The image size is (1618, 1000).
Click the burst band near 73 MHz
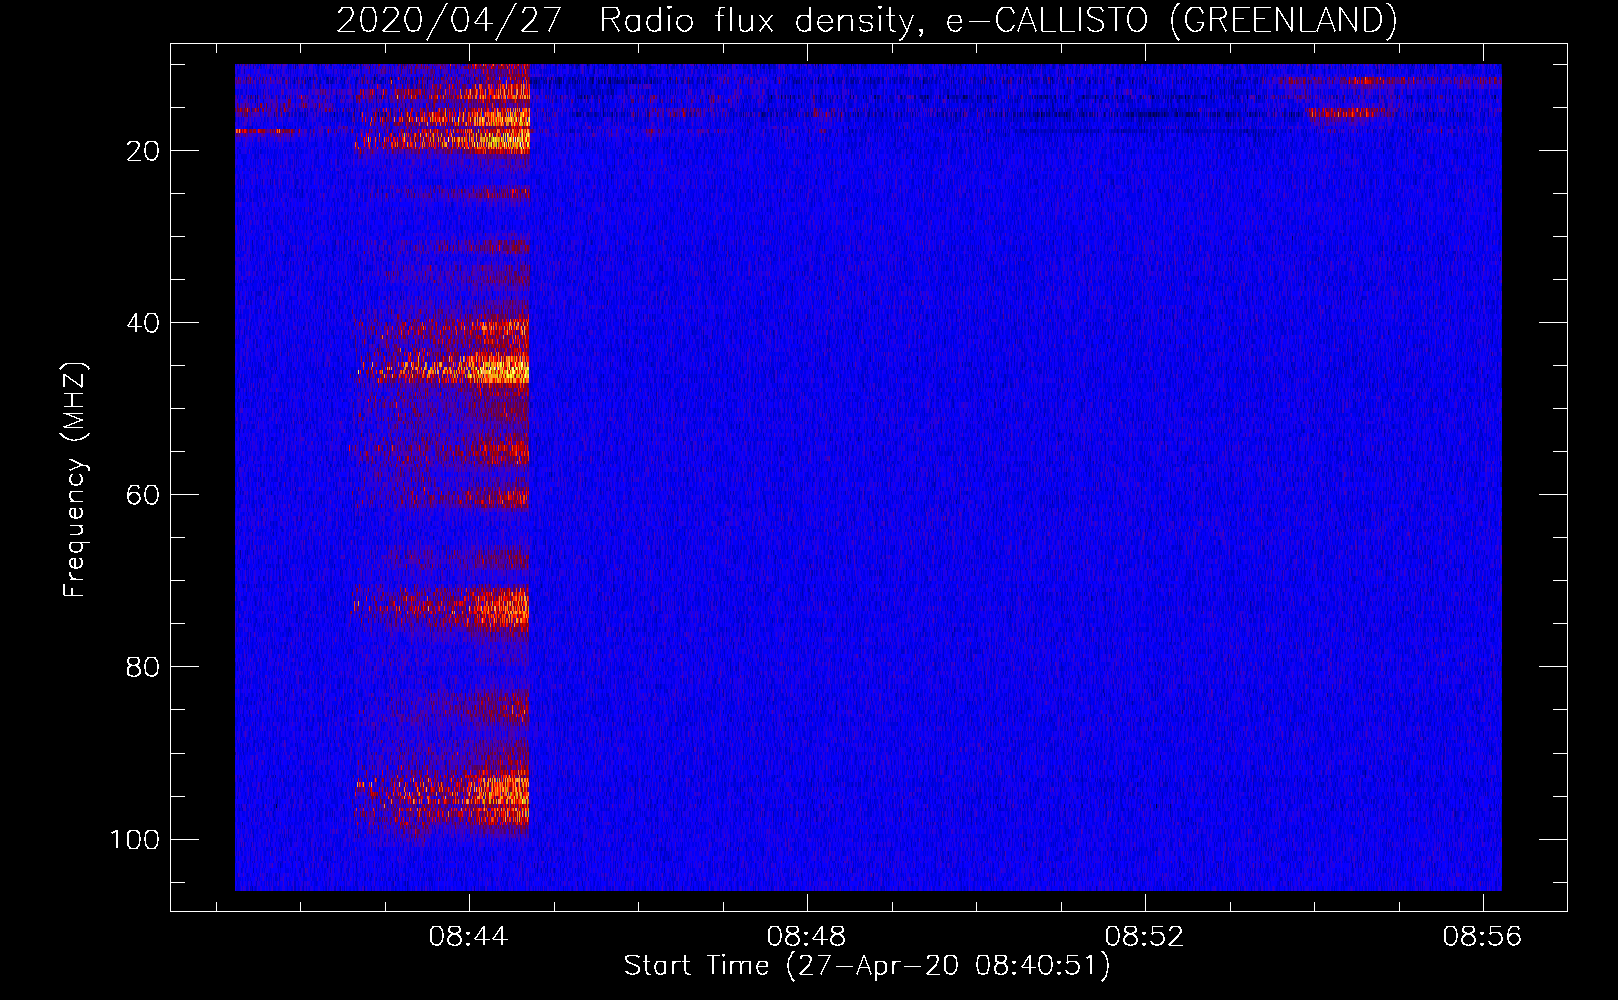coord(442,606)
